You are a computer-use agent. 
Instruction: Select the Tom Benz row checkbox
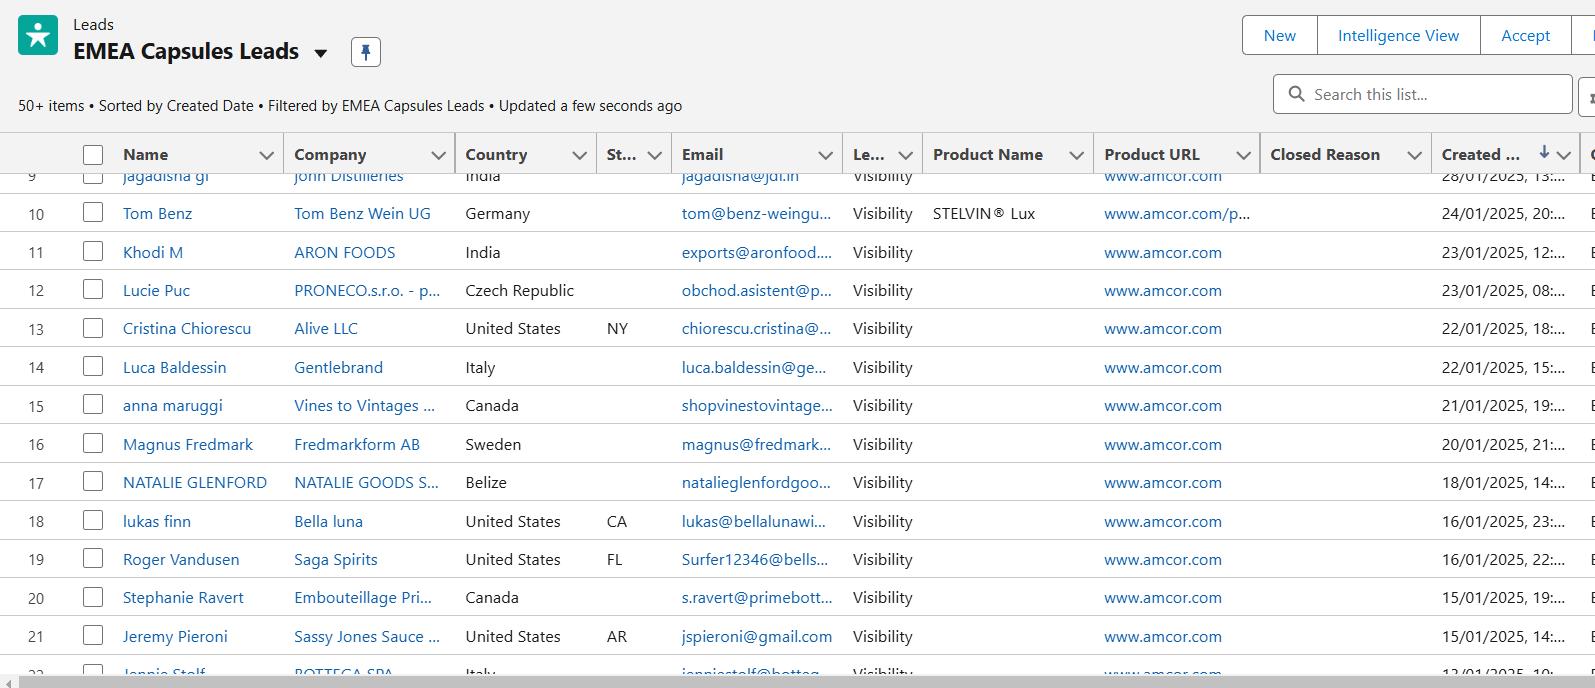[x=93, y=213]
